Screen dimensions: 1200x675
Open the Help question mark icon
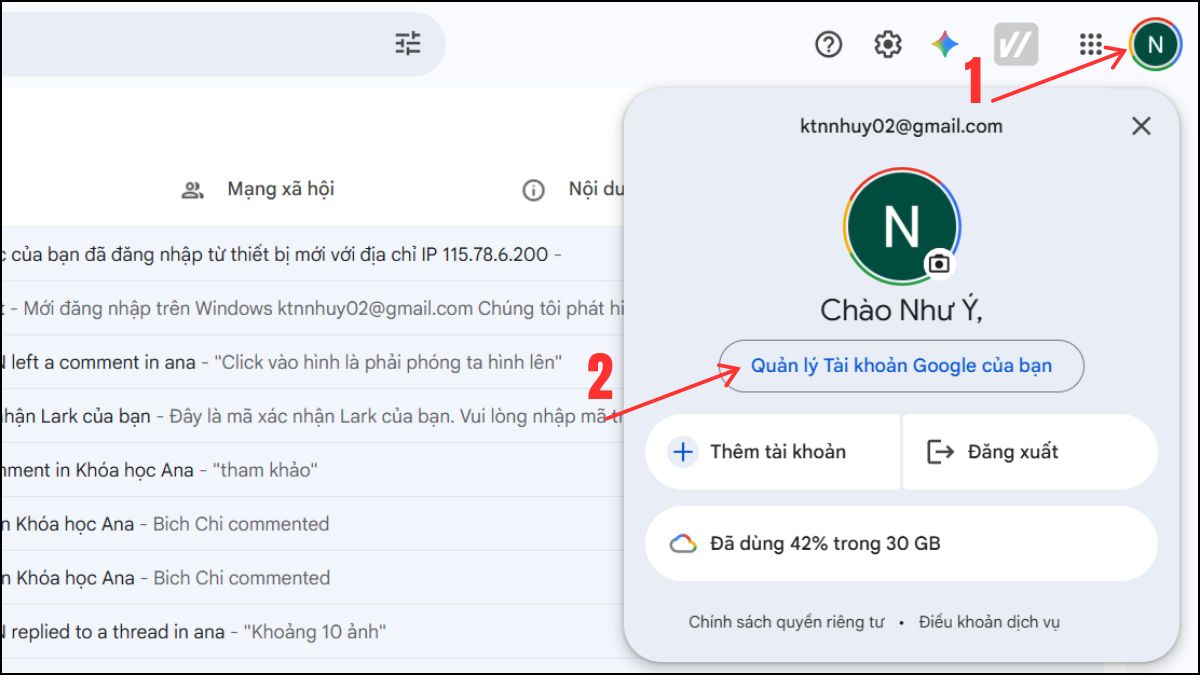pos(829,44)
